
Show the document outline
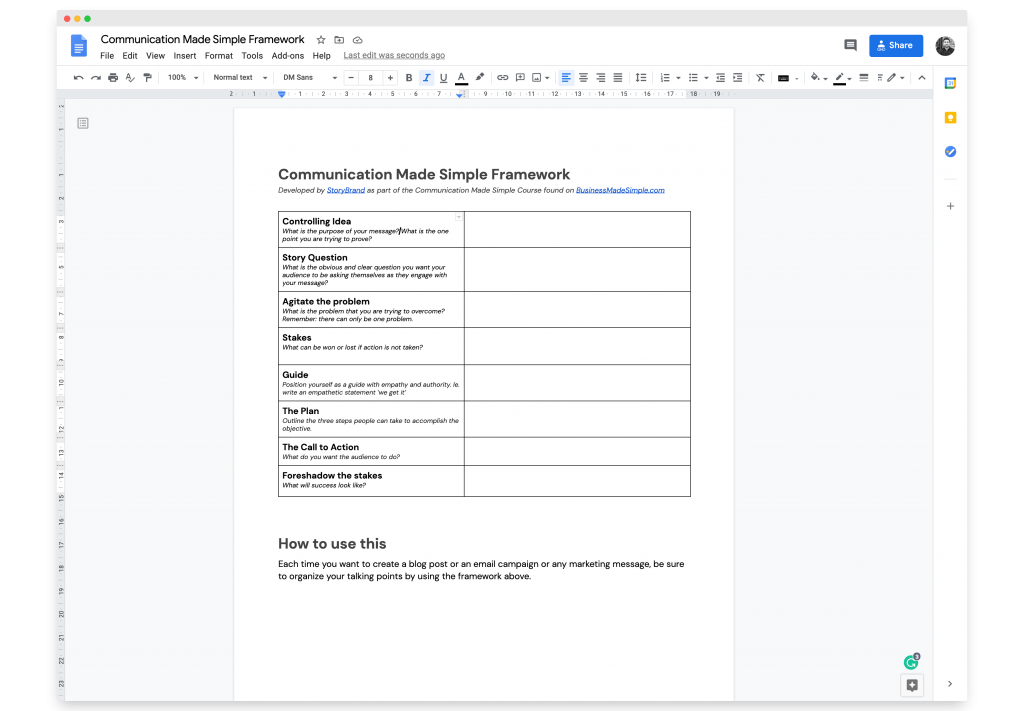pyautogui.click(x=83, y=123)
